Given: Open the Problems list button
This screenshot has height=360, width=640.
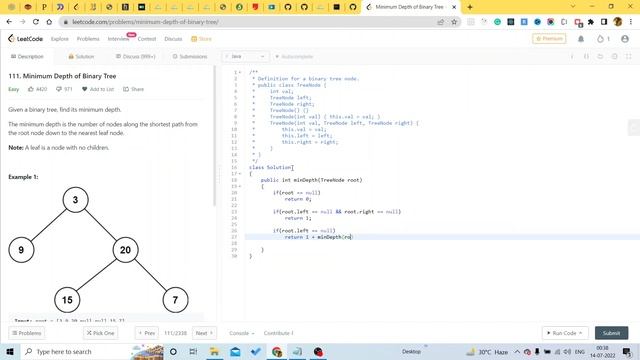Looking at the screenshot, I should coord(27,333).
